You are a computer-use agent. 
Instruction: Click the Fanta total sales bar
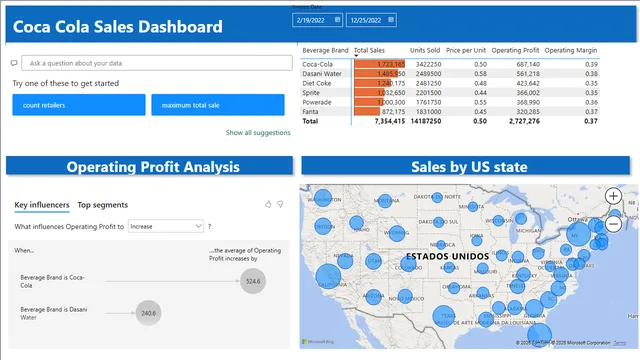367,111
